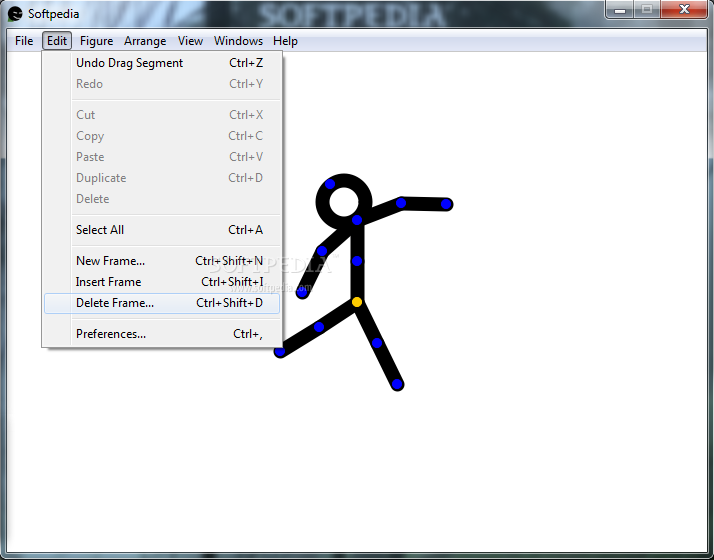The image size is (714, 560).
Task: Select the right elbow joint handle
Action: click(x=401, y=203)
